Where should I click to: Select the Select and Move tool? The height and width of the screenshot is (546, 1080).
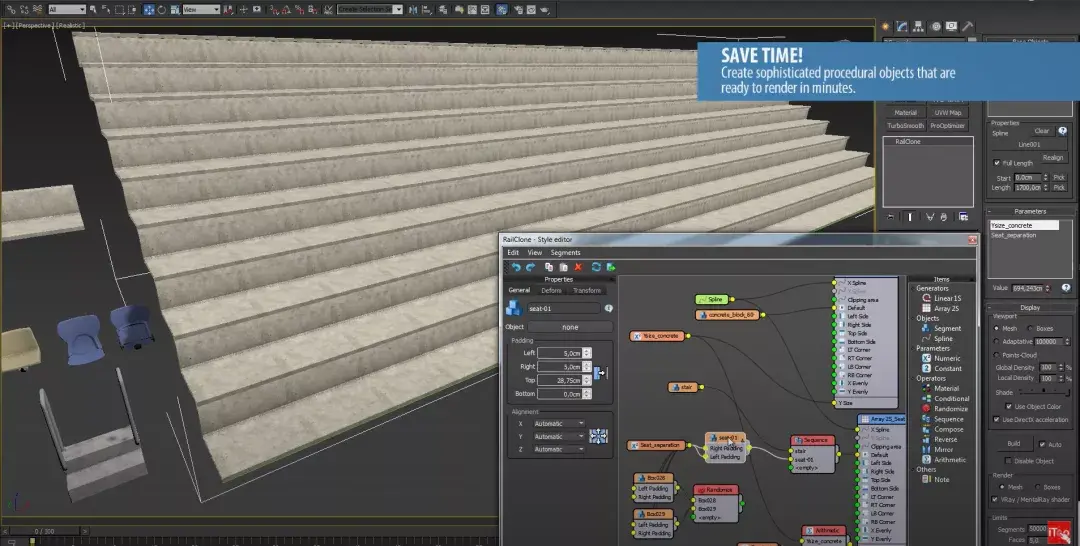[148, 9]
